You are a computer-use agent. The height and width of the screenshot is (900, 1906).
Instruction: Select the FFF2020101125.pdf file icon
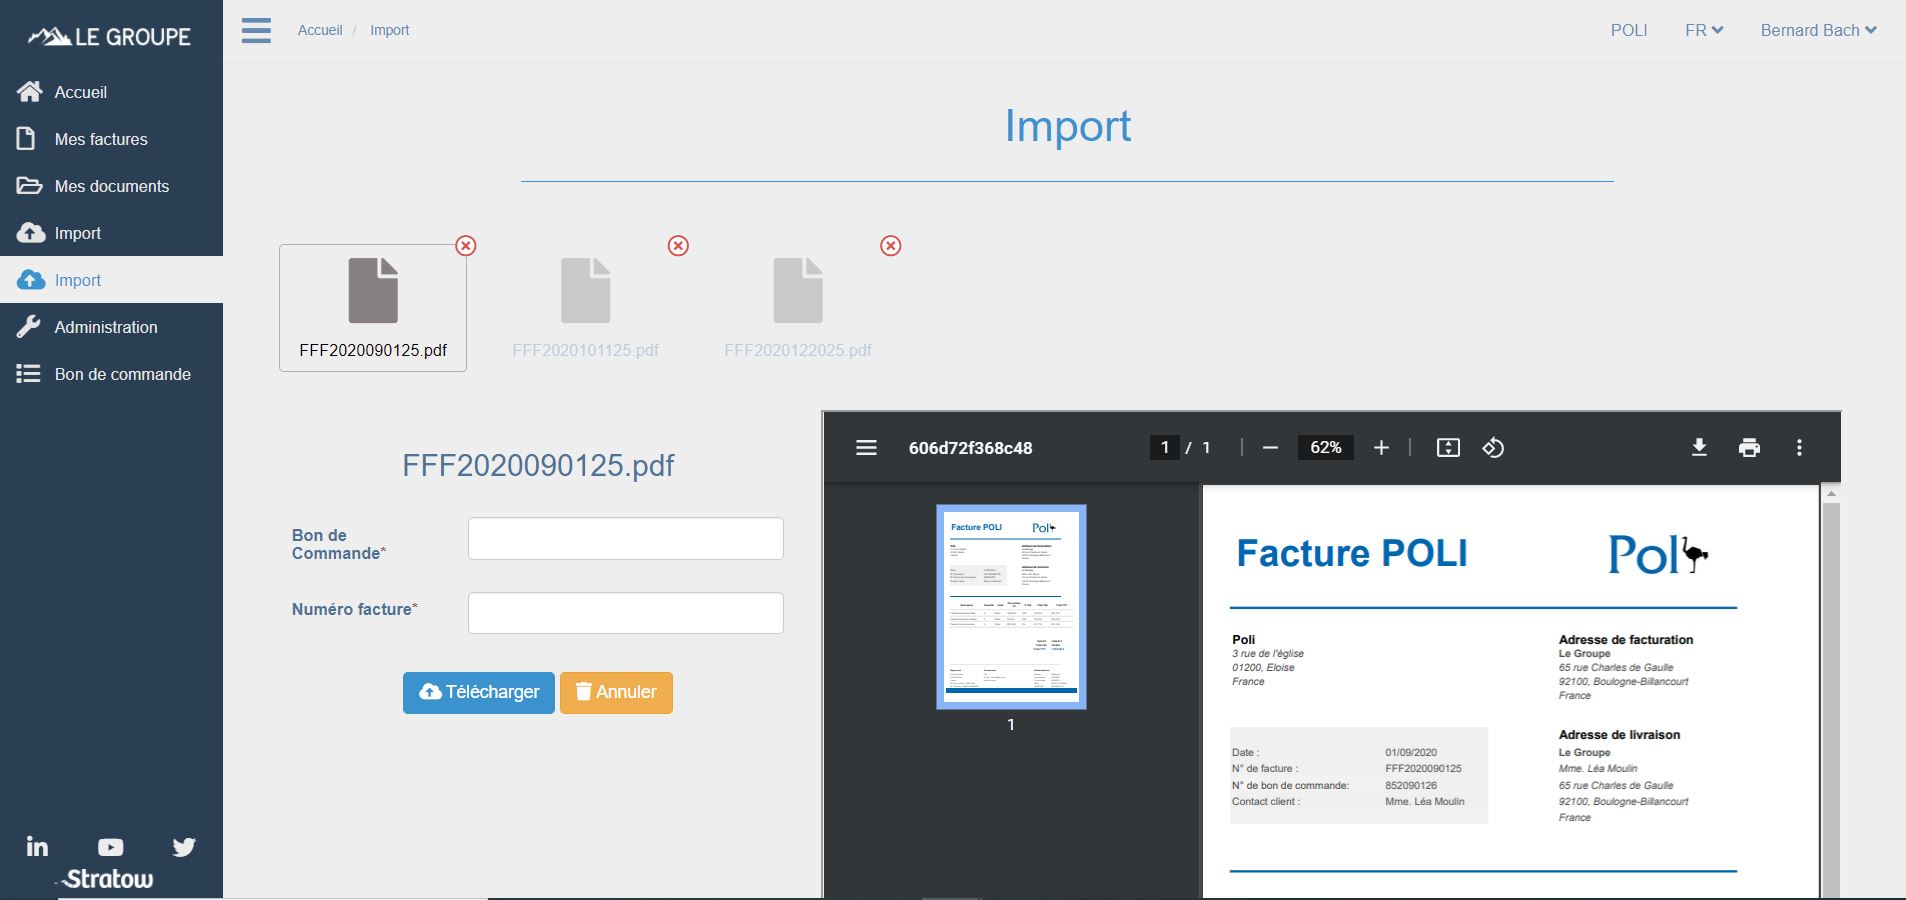[586, 291]
